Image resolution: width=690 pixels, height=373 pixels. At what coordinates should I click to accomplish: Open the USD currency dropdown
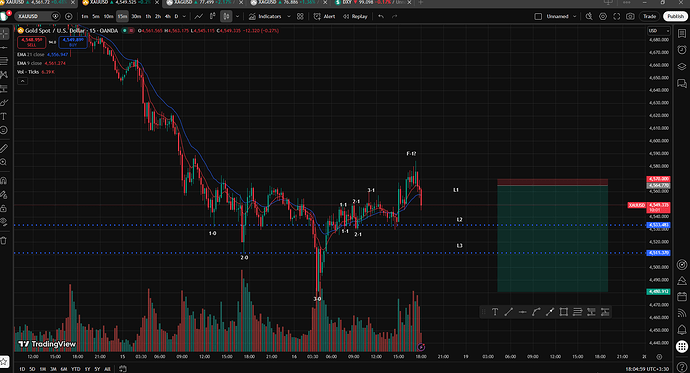658,31
